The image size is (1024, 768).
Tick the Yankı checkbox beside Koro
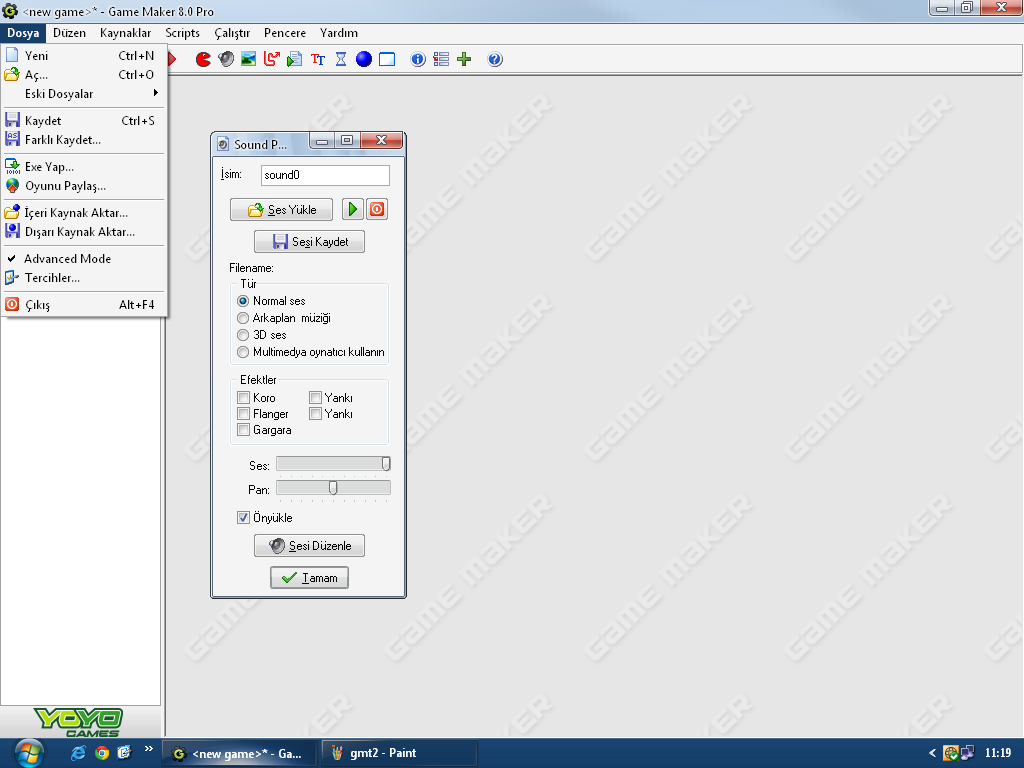point(315,398)
